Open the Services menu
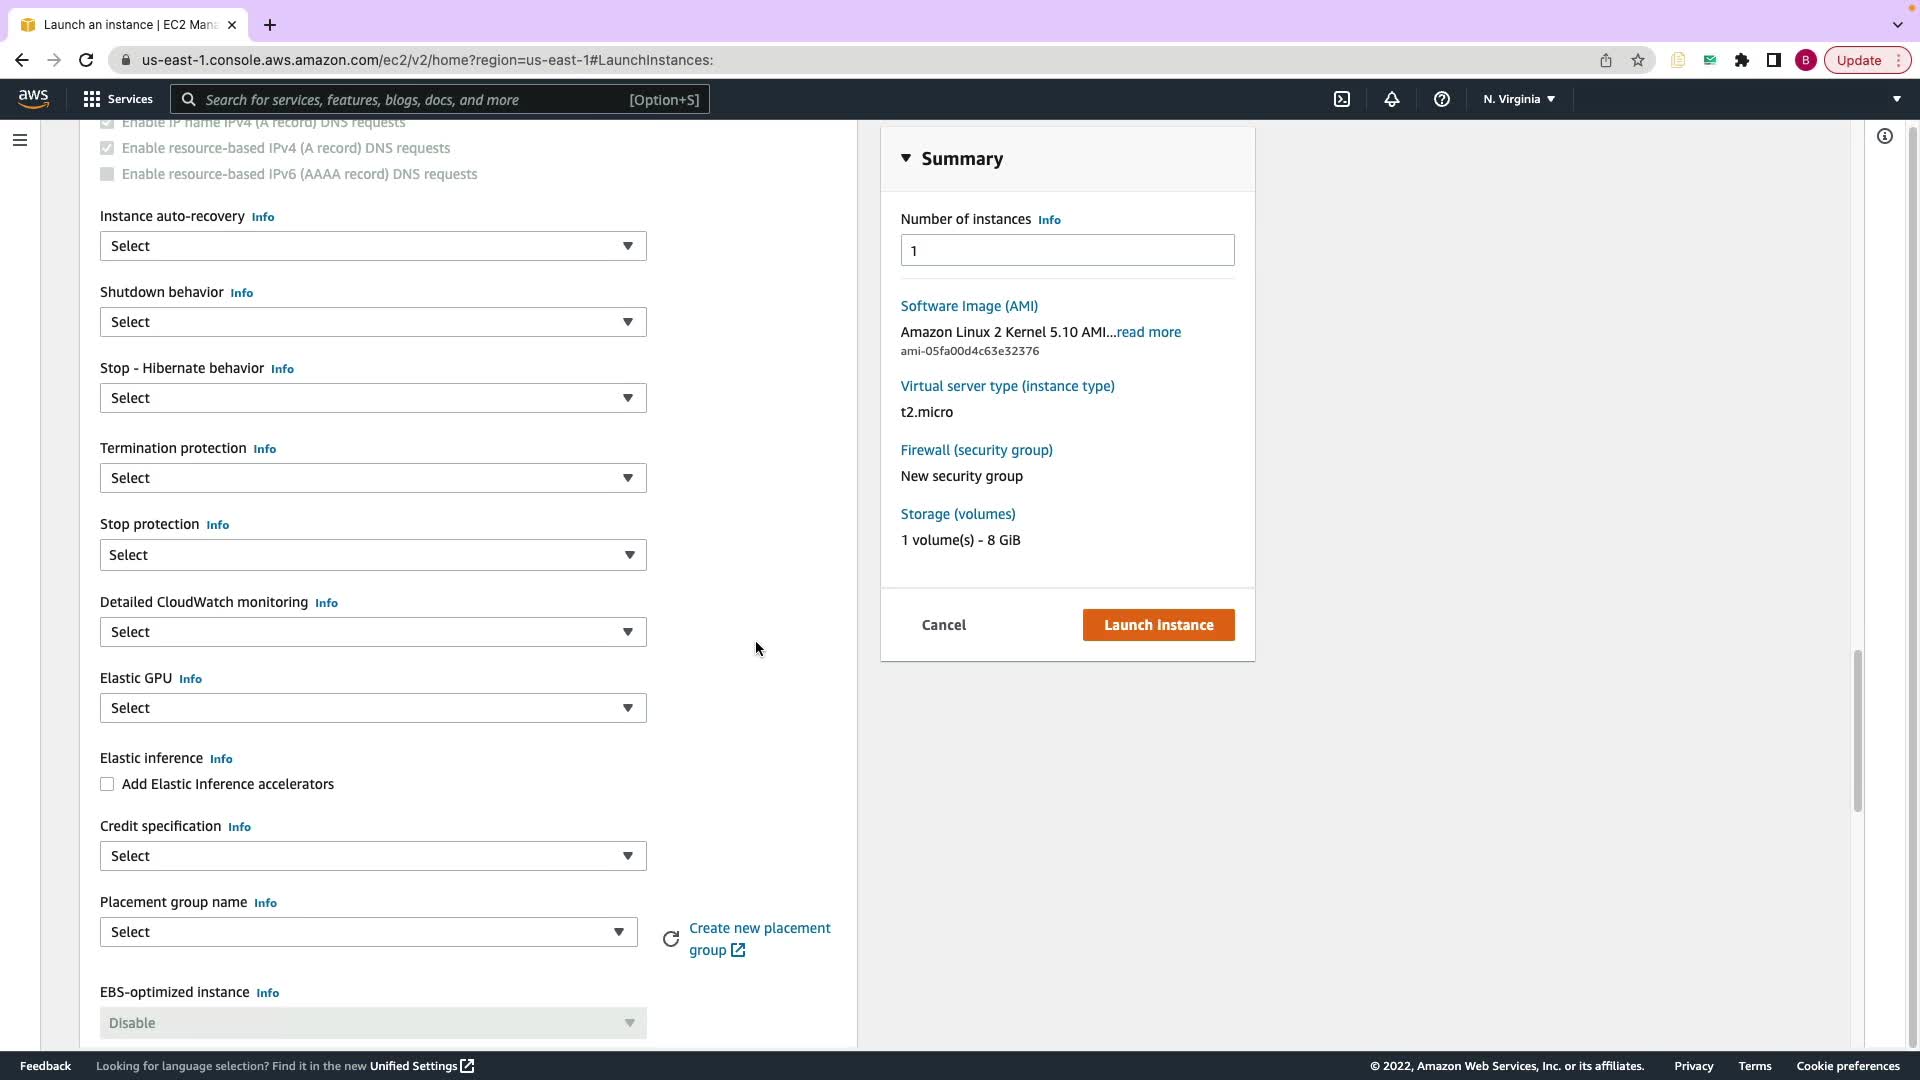The image size is (1920, 1080). tap(118, 99)
